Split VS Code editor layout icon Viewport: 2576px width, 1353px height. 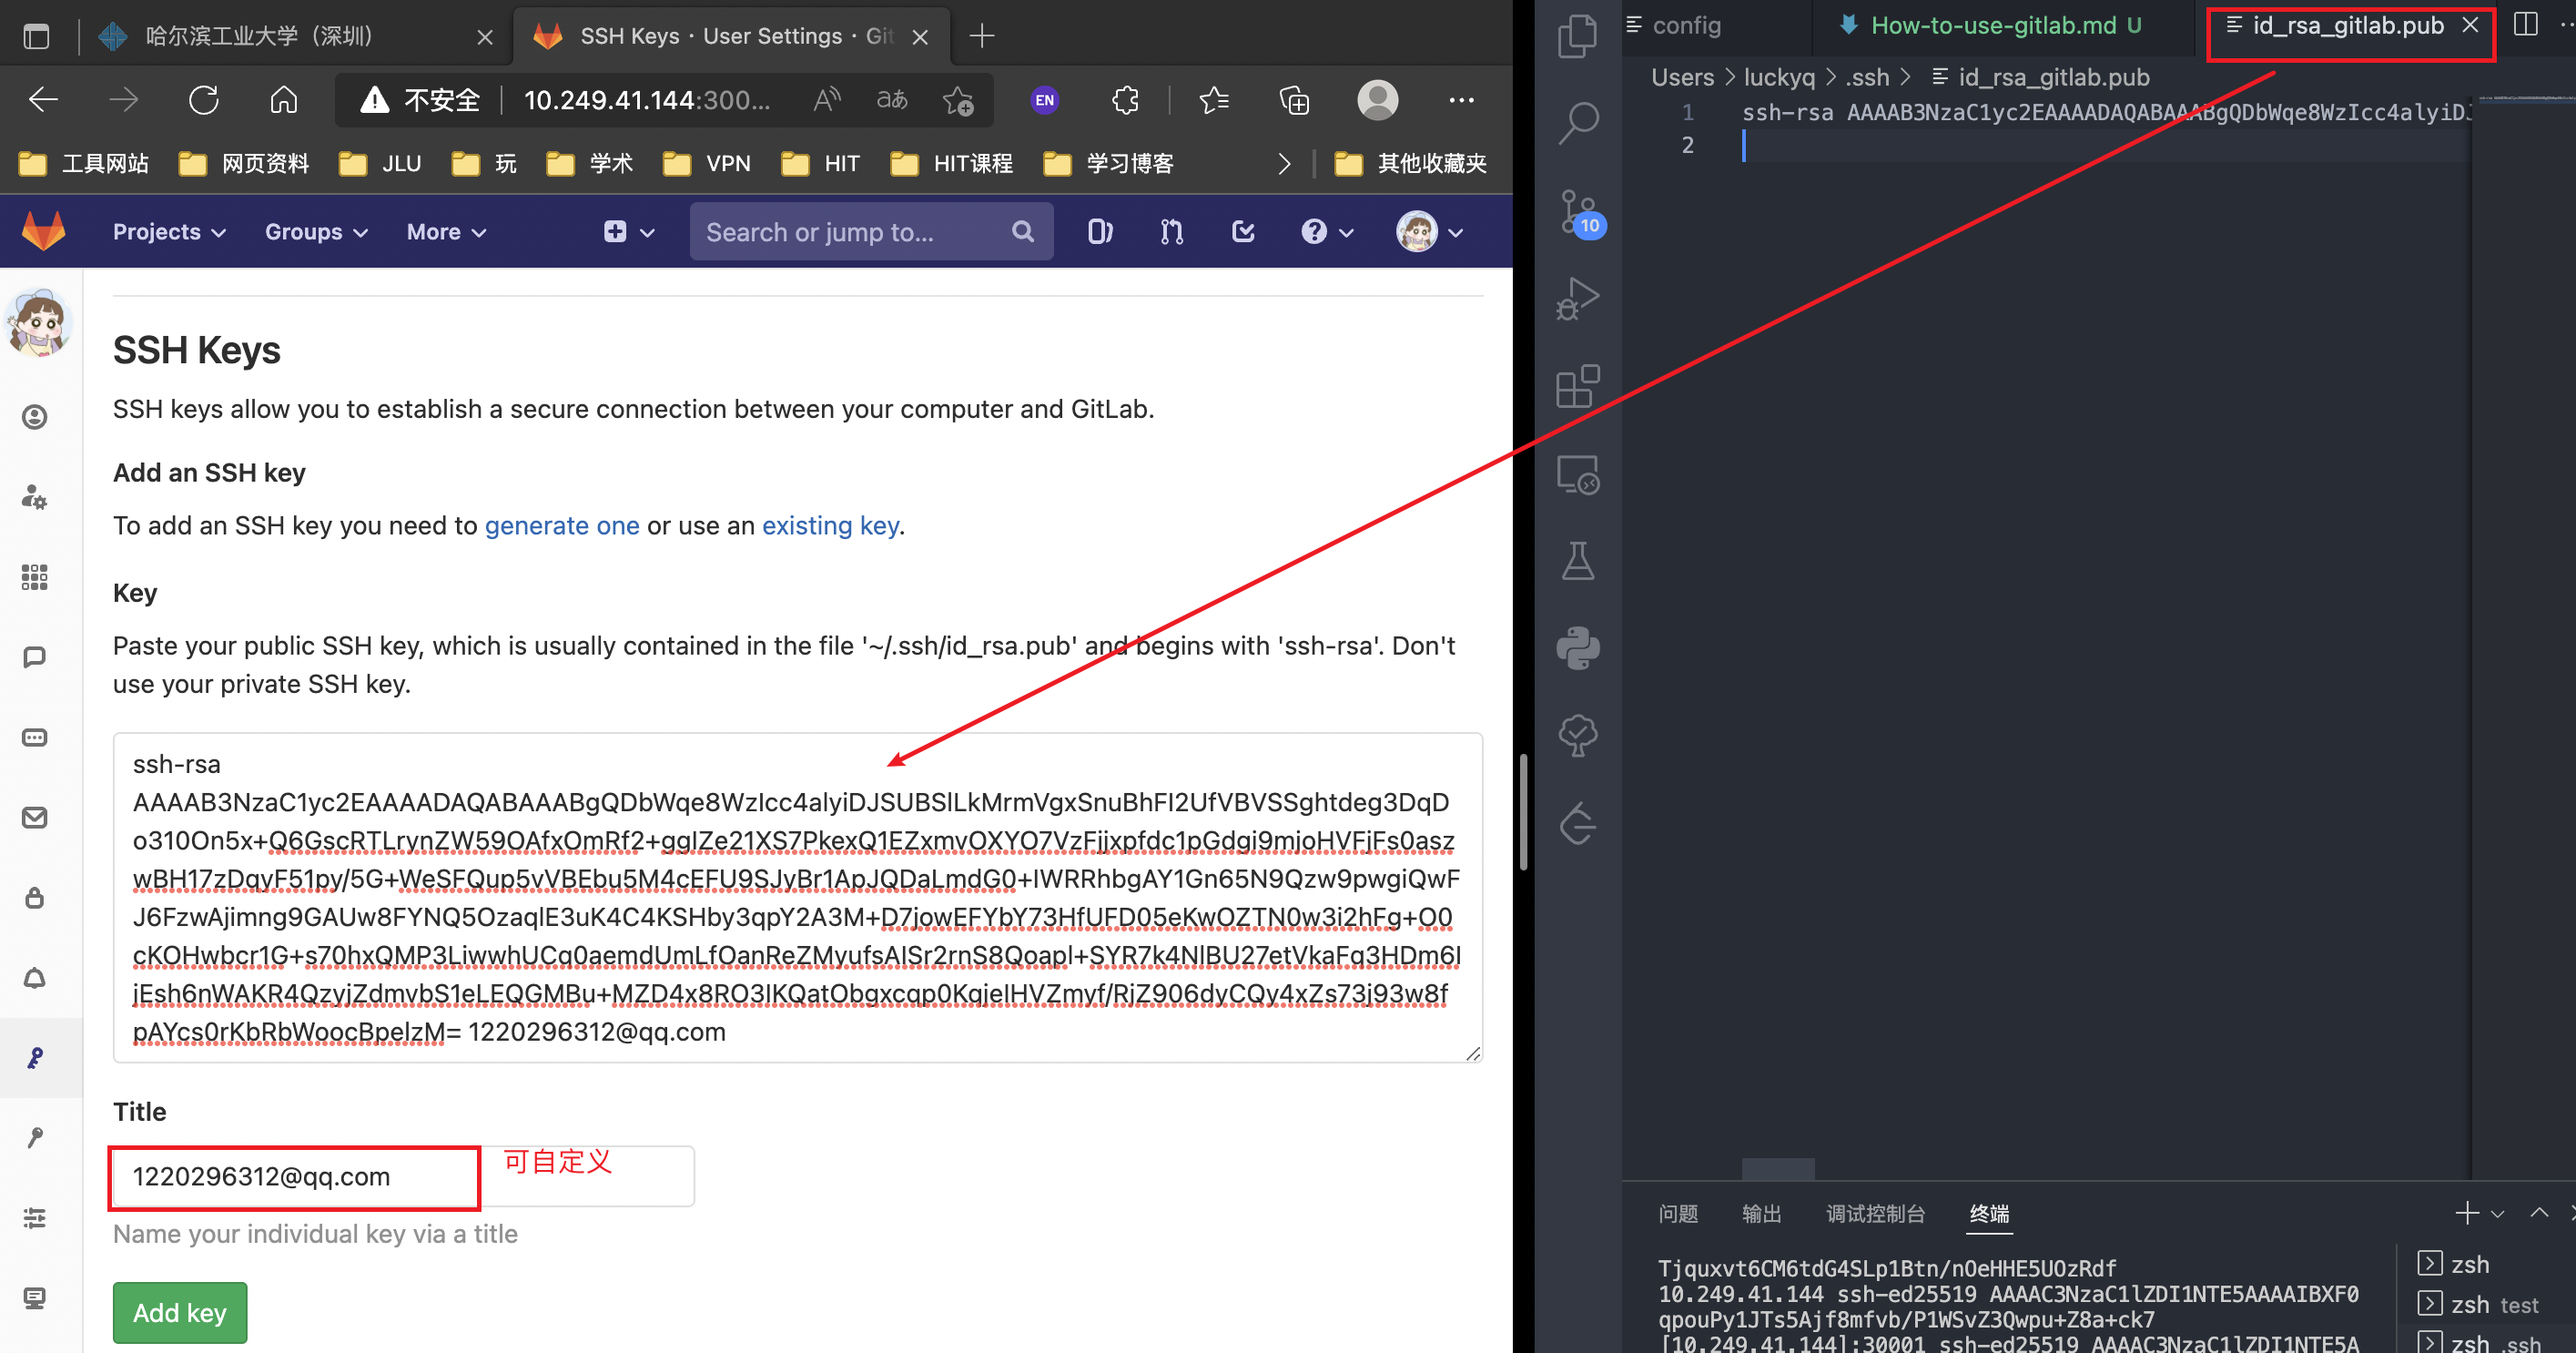click(2525, 25)
